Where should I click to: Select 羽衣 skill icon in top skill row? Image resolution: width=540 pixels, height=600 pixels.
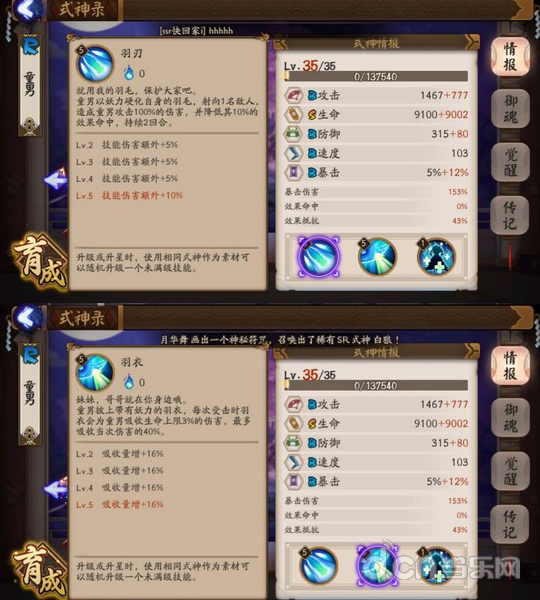tap(377, 256)
